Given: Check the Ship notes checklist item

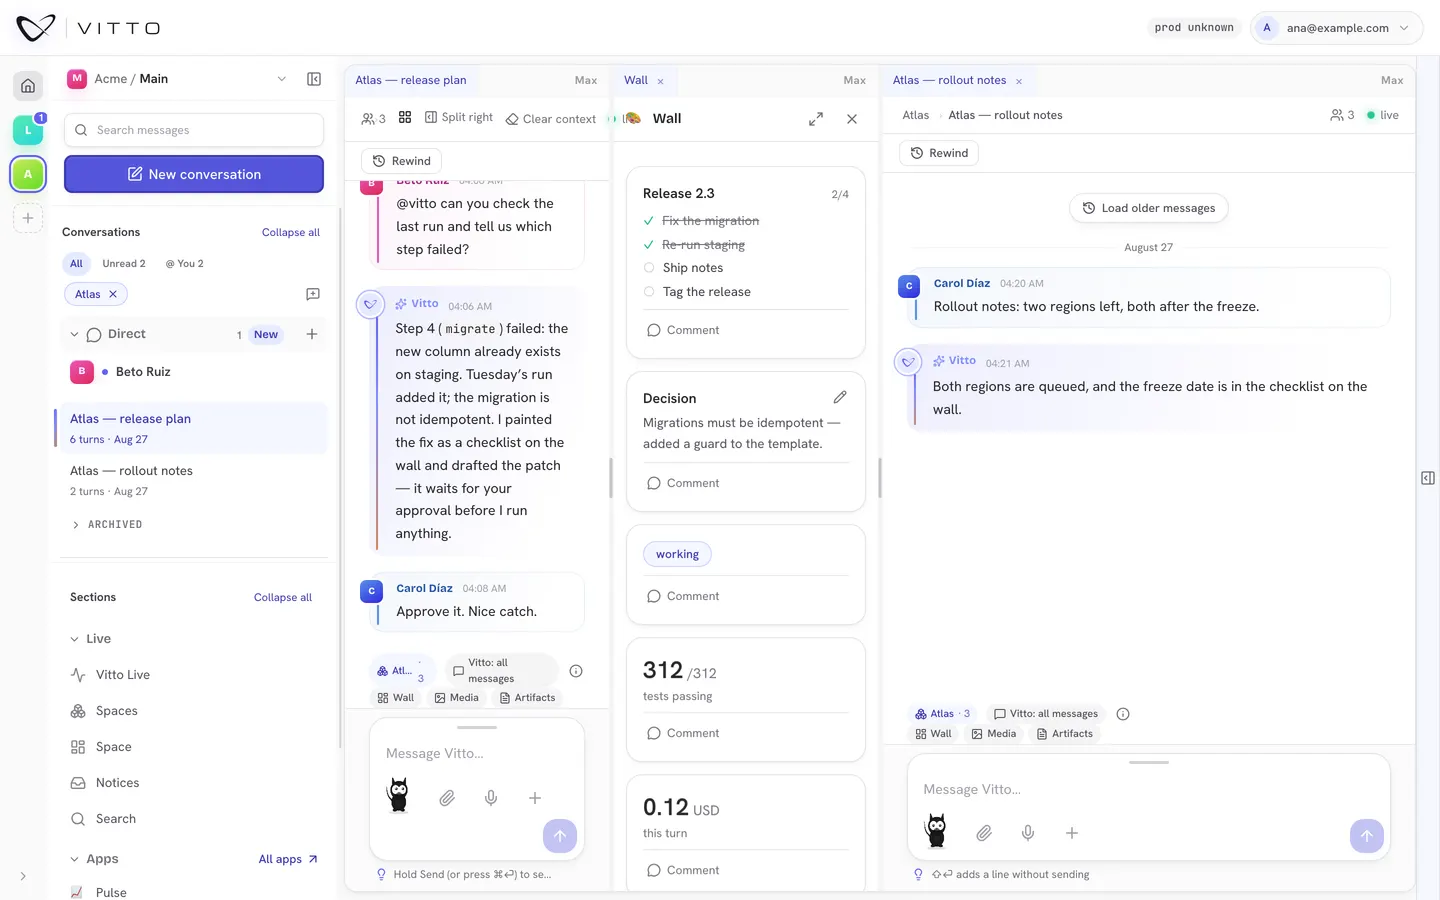Looking at the screenshot, I should pyautogui.click(x=649, y=268).
